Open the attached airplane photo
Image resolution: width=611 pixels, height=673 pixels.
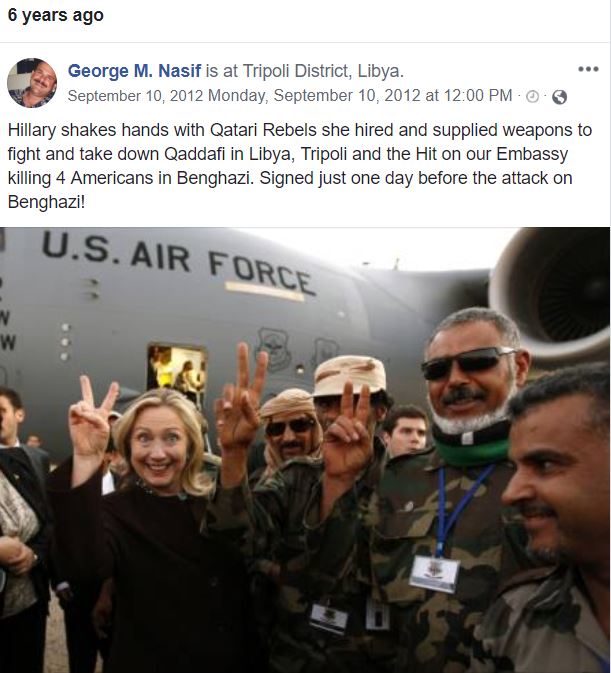pyautogui.click(x=305, y=450)
